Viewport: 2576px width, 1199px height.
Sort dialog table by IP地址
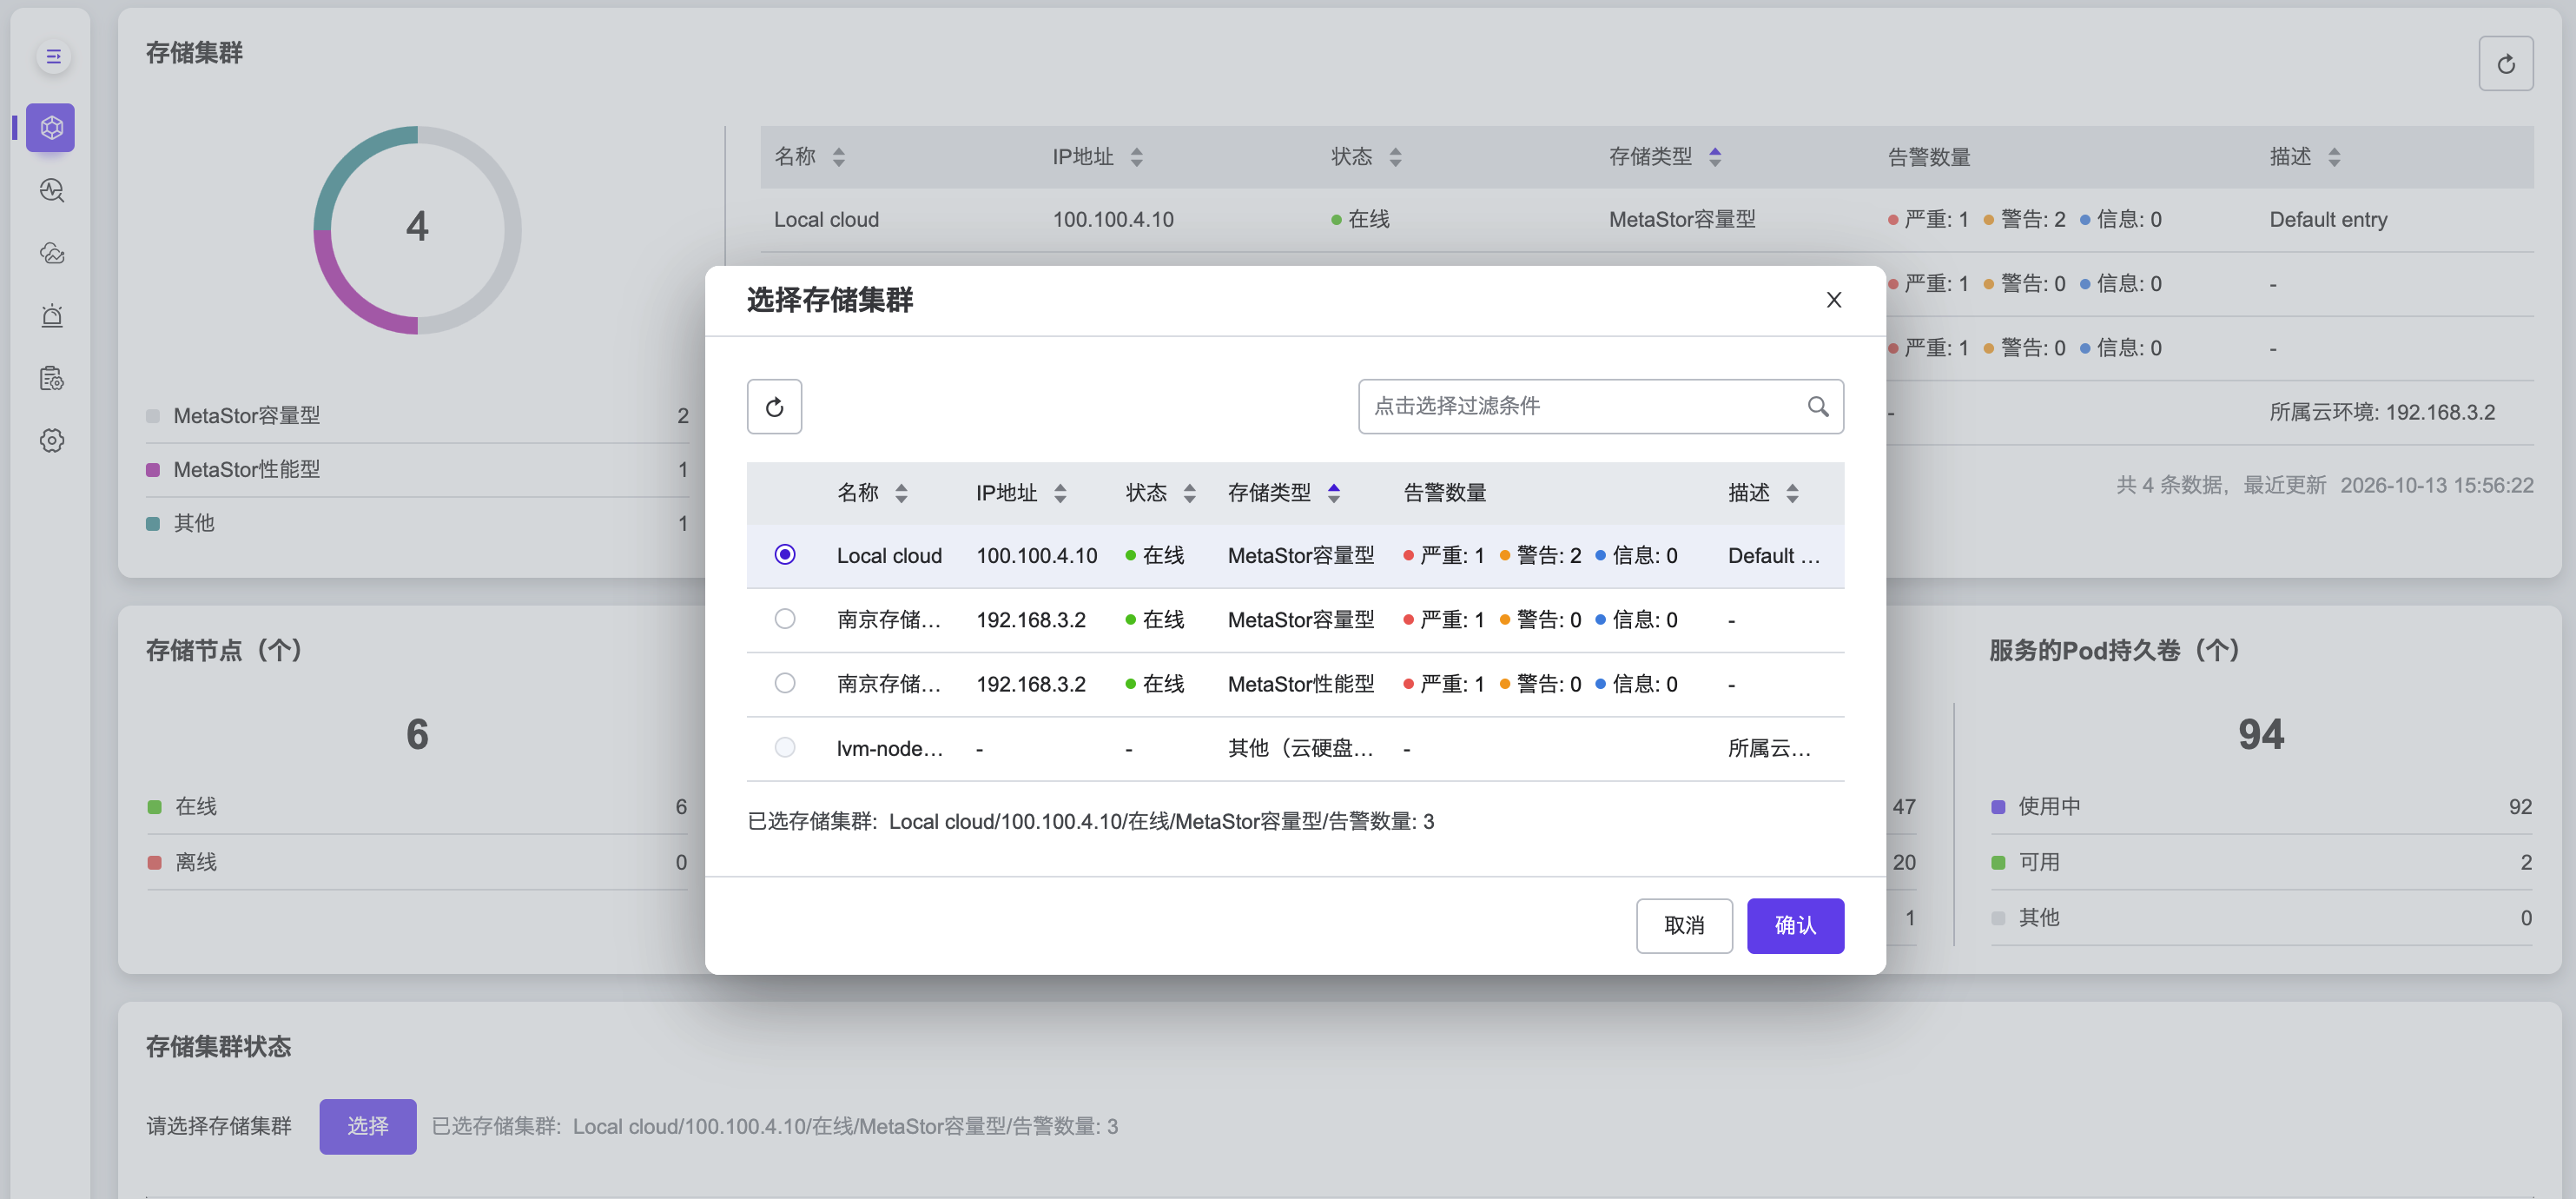1060,493
